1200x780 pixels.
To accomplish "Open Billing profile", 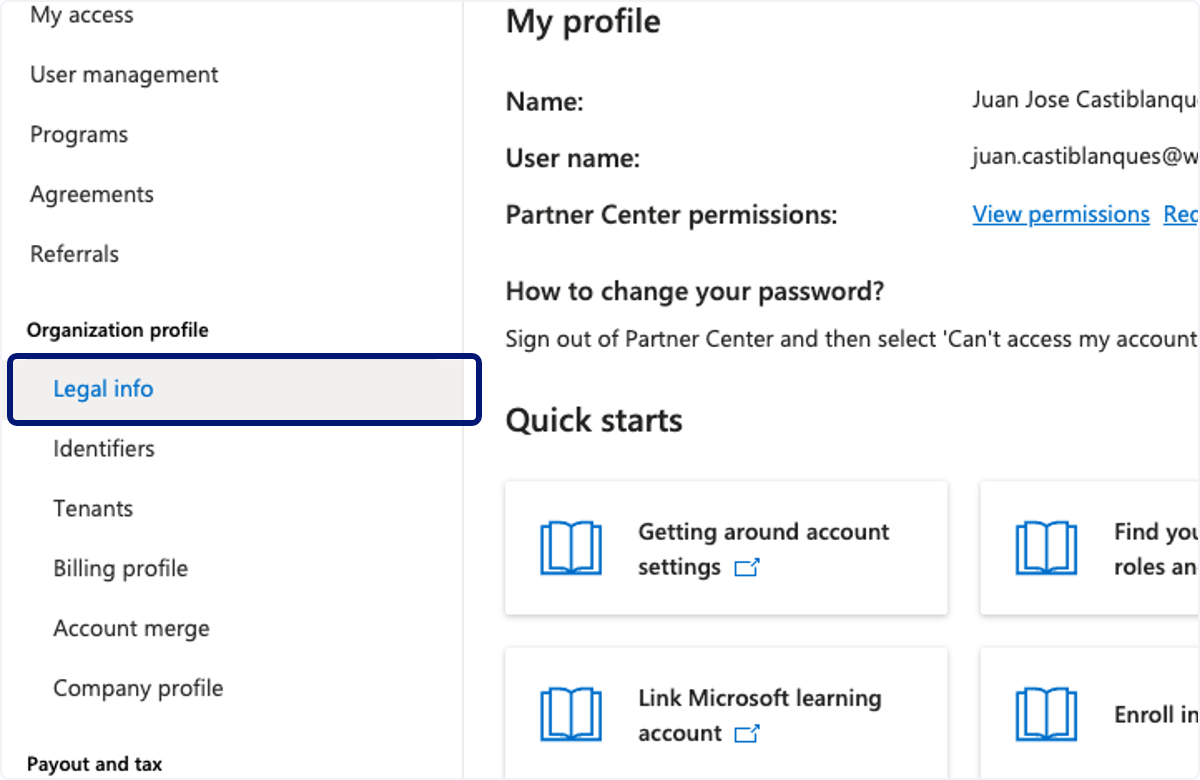I will (120, 569).
